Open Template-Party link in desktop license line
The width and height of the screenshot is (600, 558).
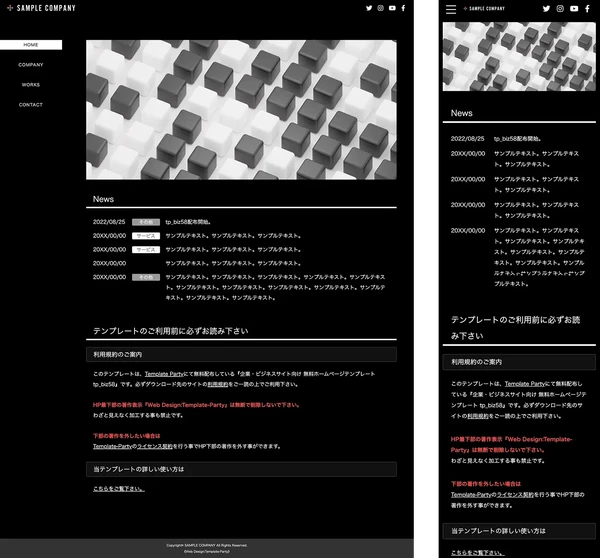click(112, 446)
